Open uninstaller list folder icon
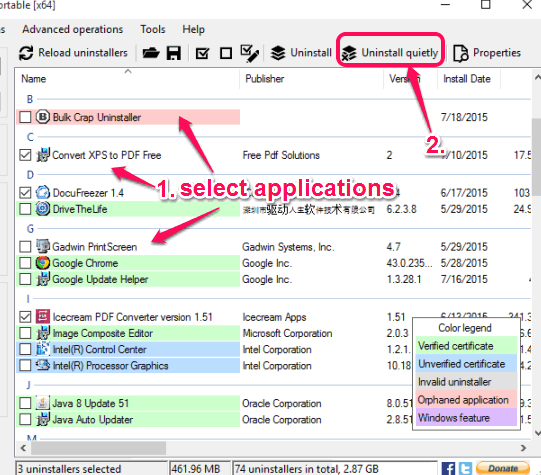The image size is (541, 475). click(x=151, y=53)
